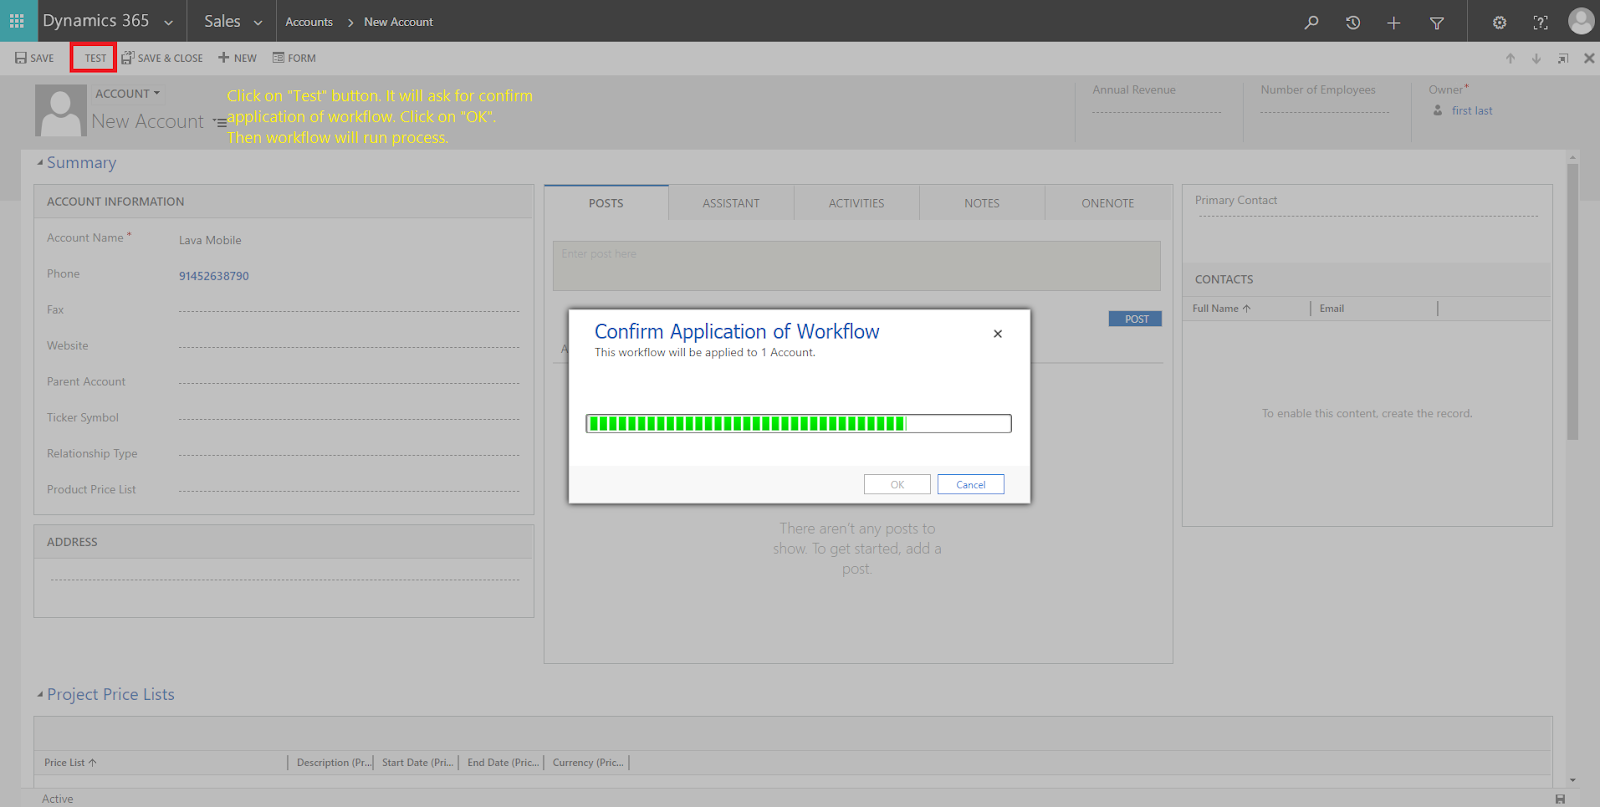
Task: Go to next record down arrow
Action: (1537, 58)
